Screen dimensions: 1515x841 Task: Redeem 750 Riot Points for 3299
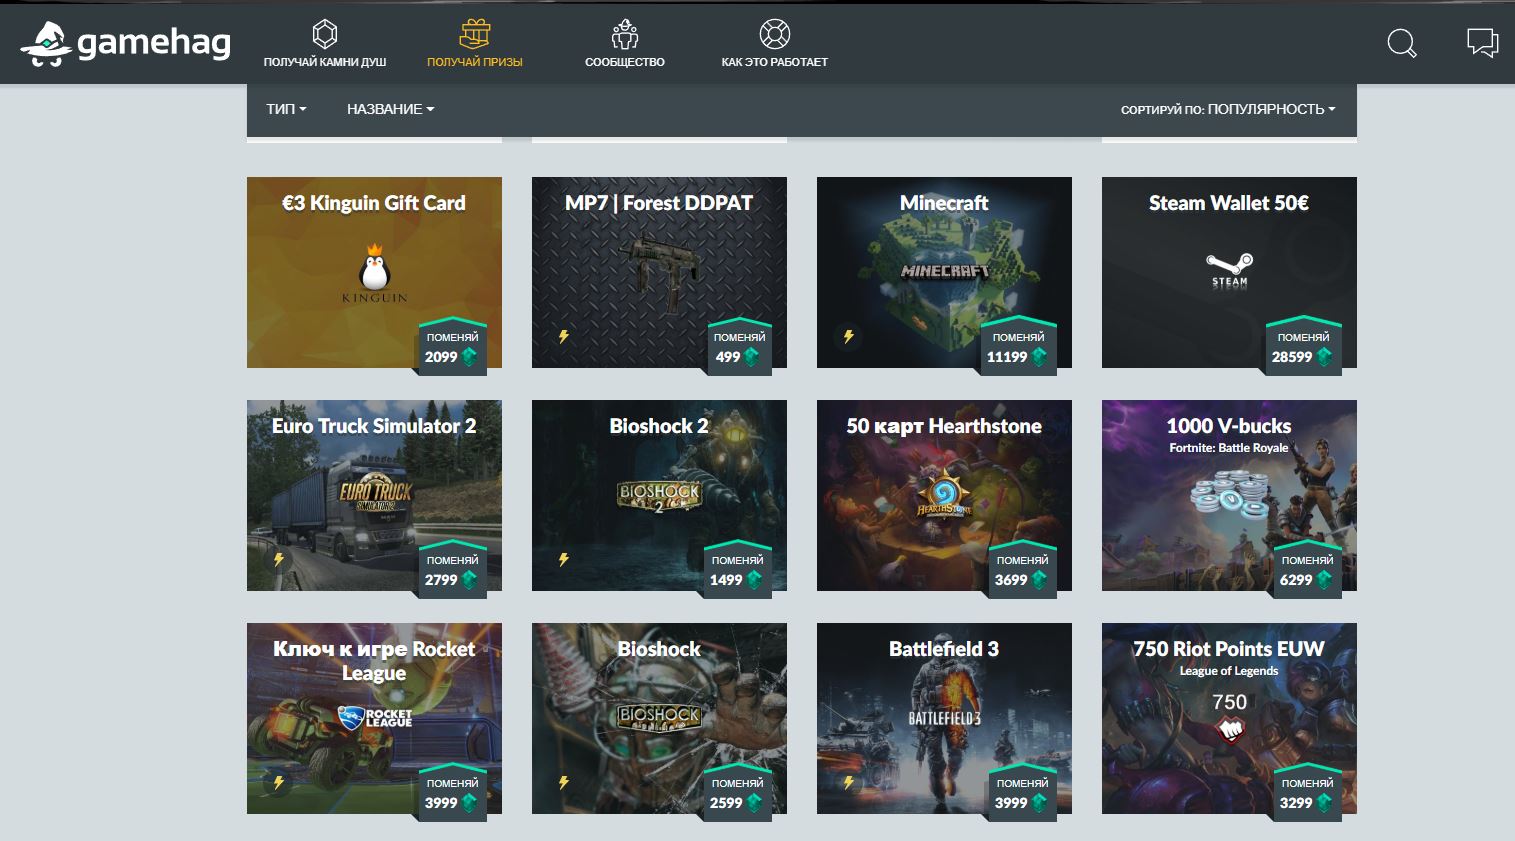1307,792
